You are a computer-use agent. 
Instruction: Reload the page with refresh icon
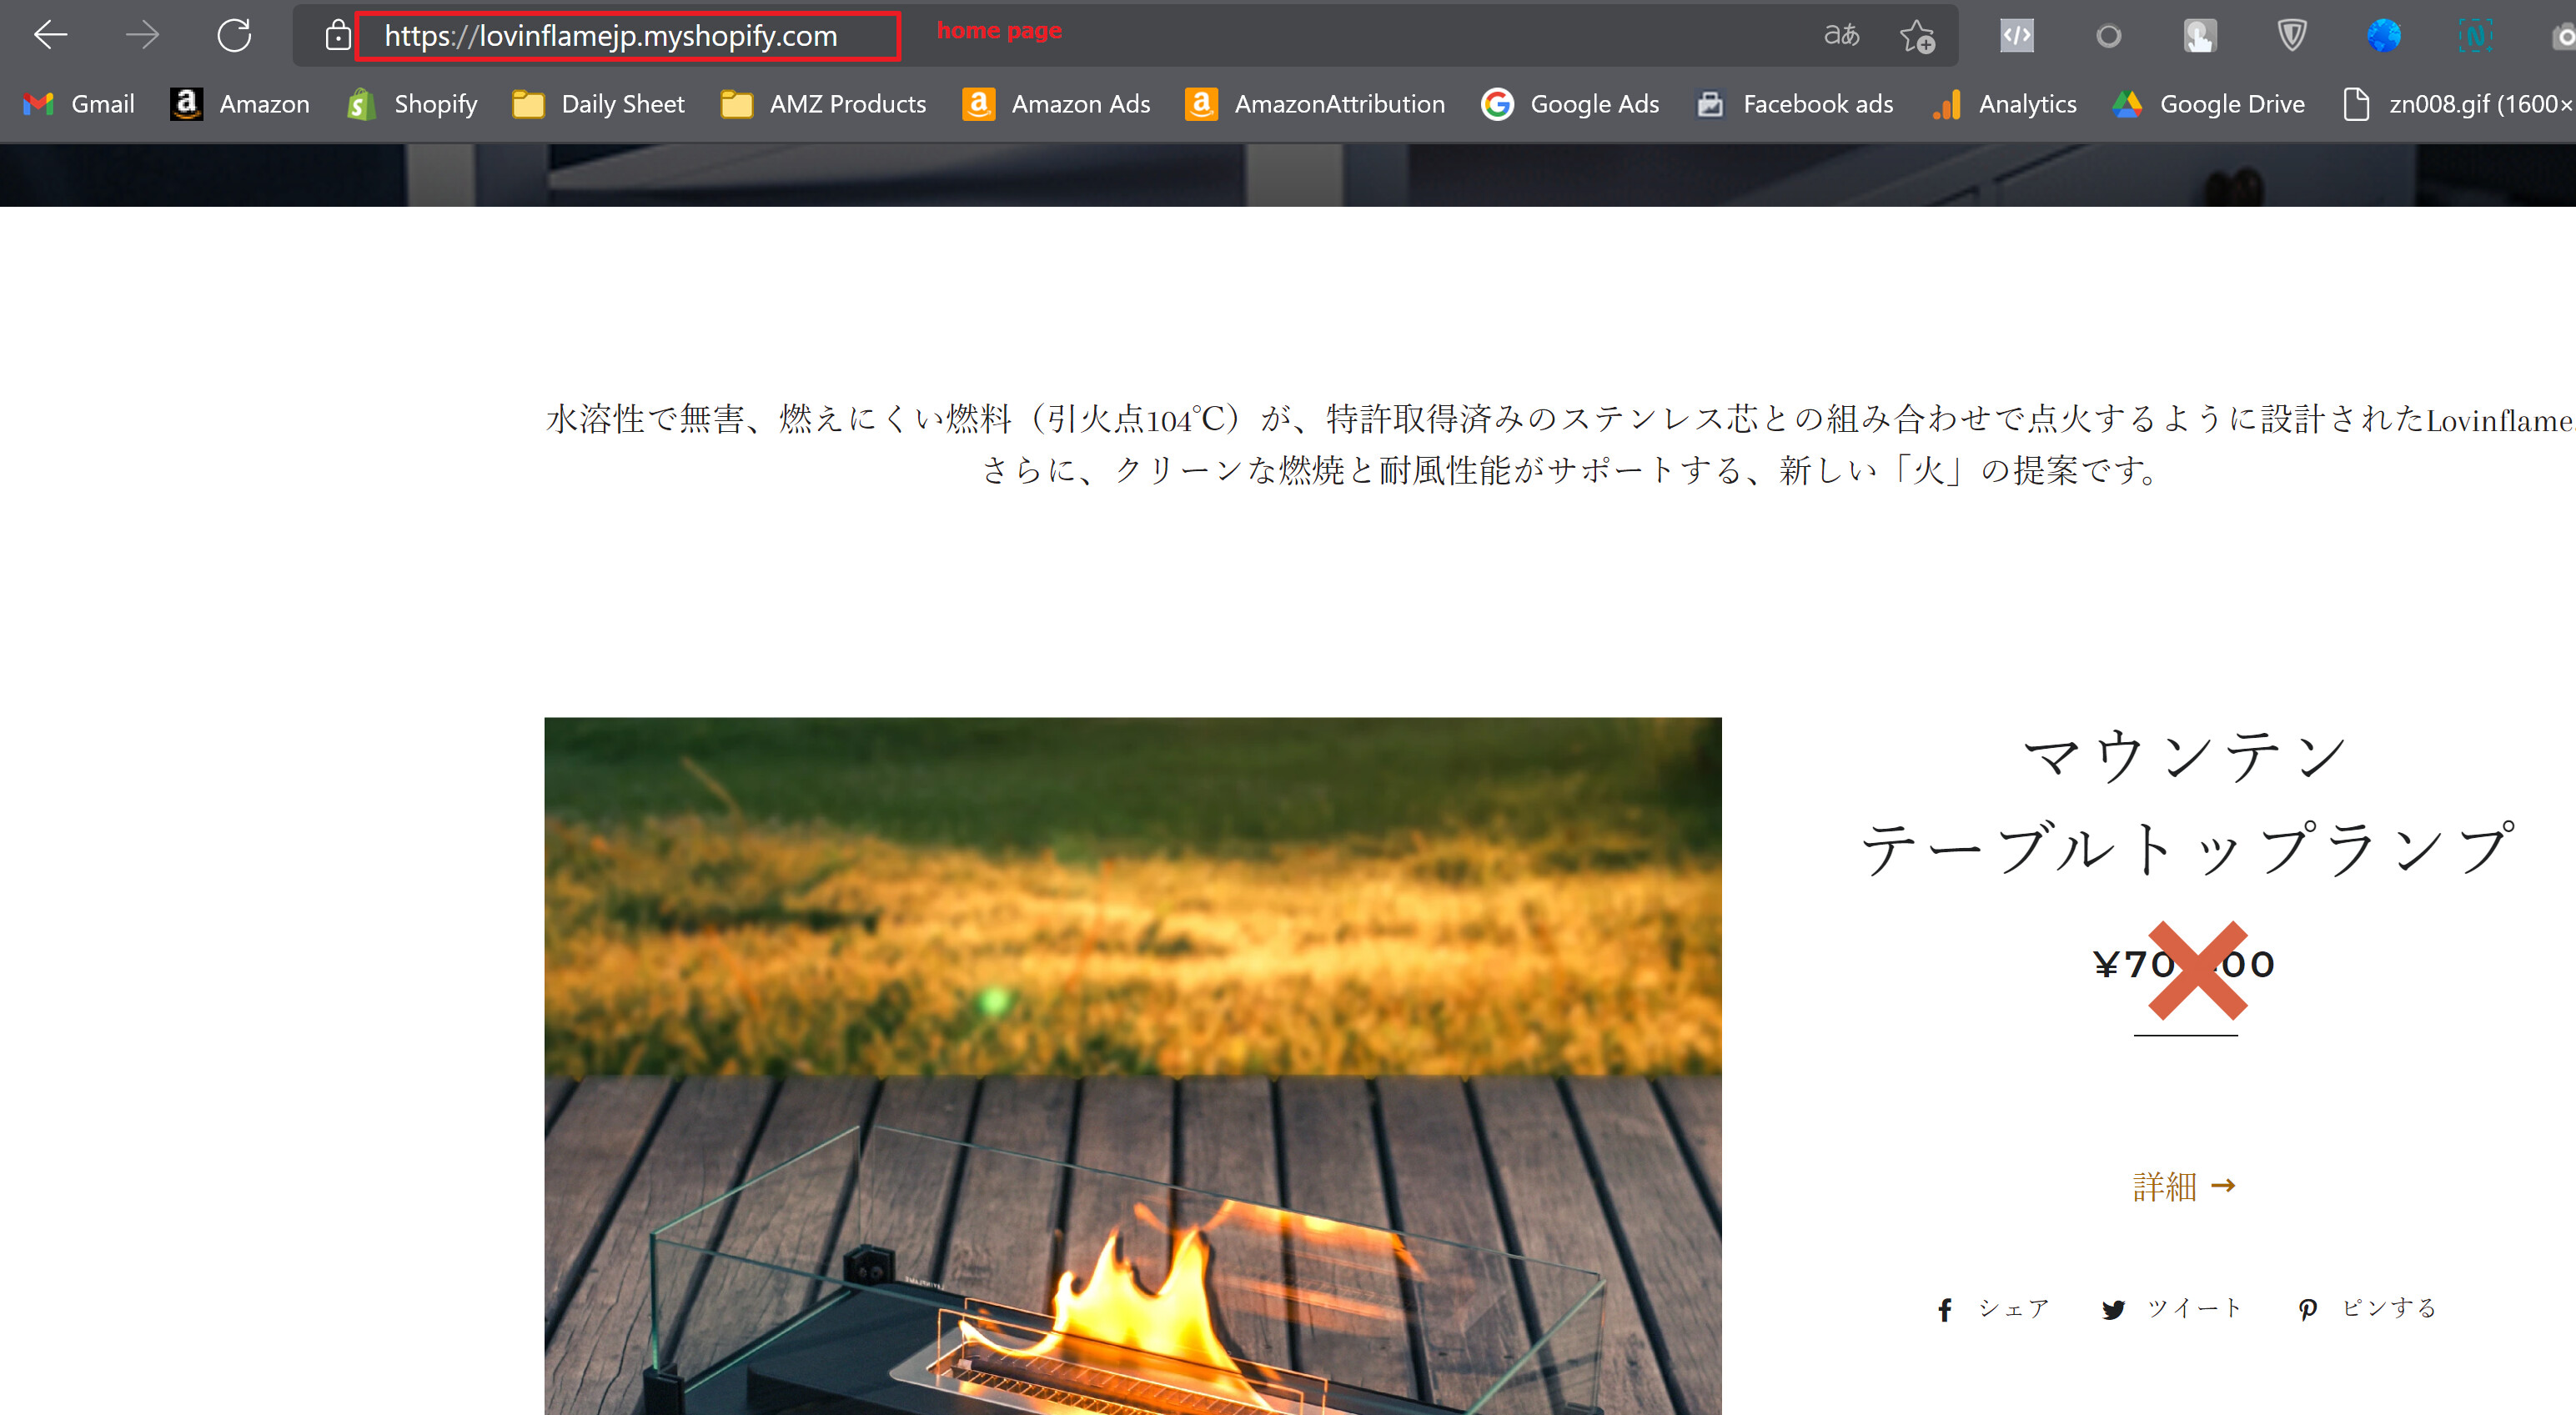234,36
